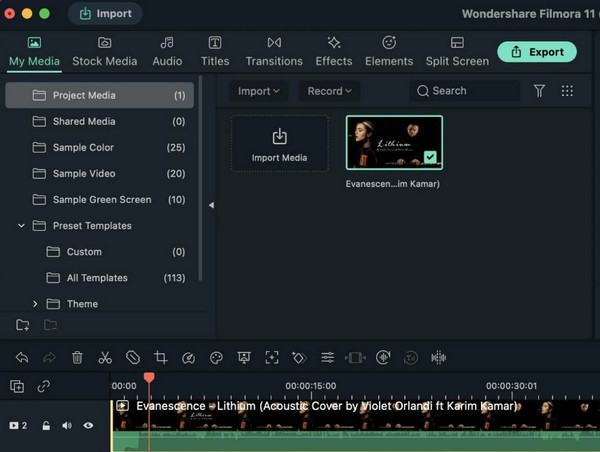Viewport: 600px width, 452px height.
Task: Click the Speech-to-Text icon
Action: (411, 358)
